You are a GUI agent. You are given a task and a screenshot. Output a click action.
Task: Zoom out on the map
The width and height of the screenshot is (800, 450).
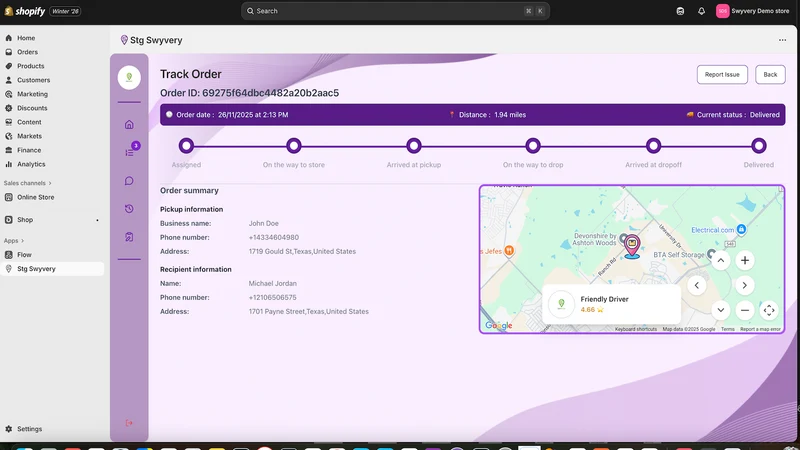click(x=745, y=310)
